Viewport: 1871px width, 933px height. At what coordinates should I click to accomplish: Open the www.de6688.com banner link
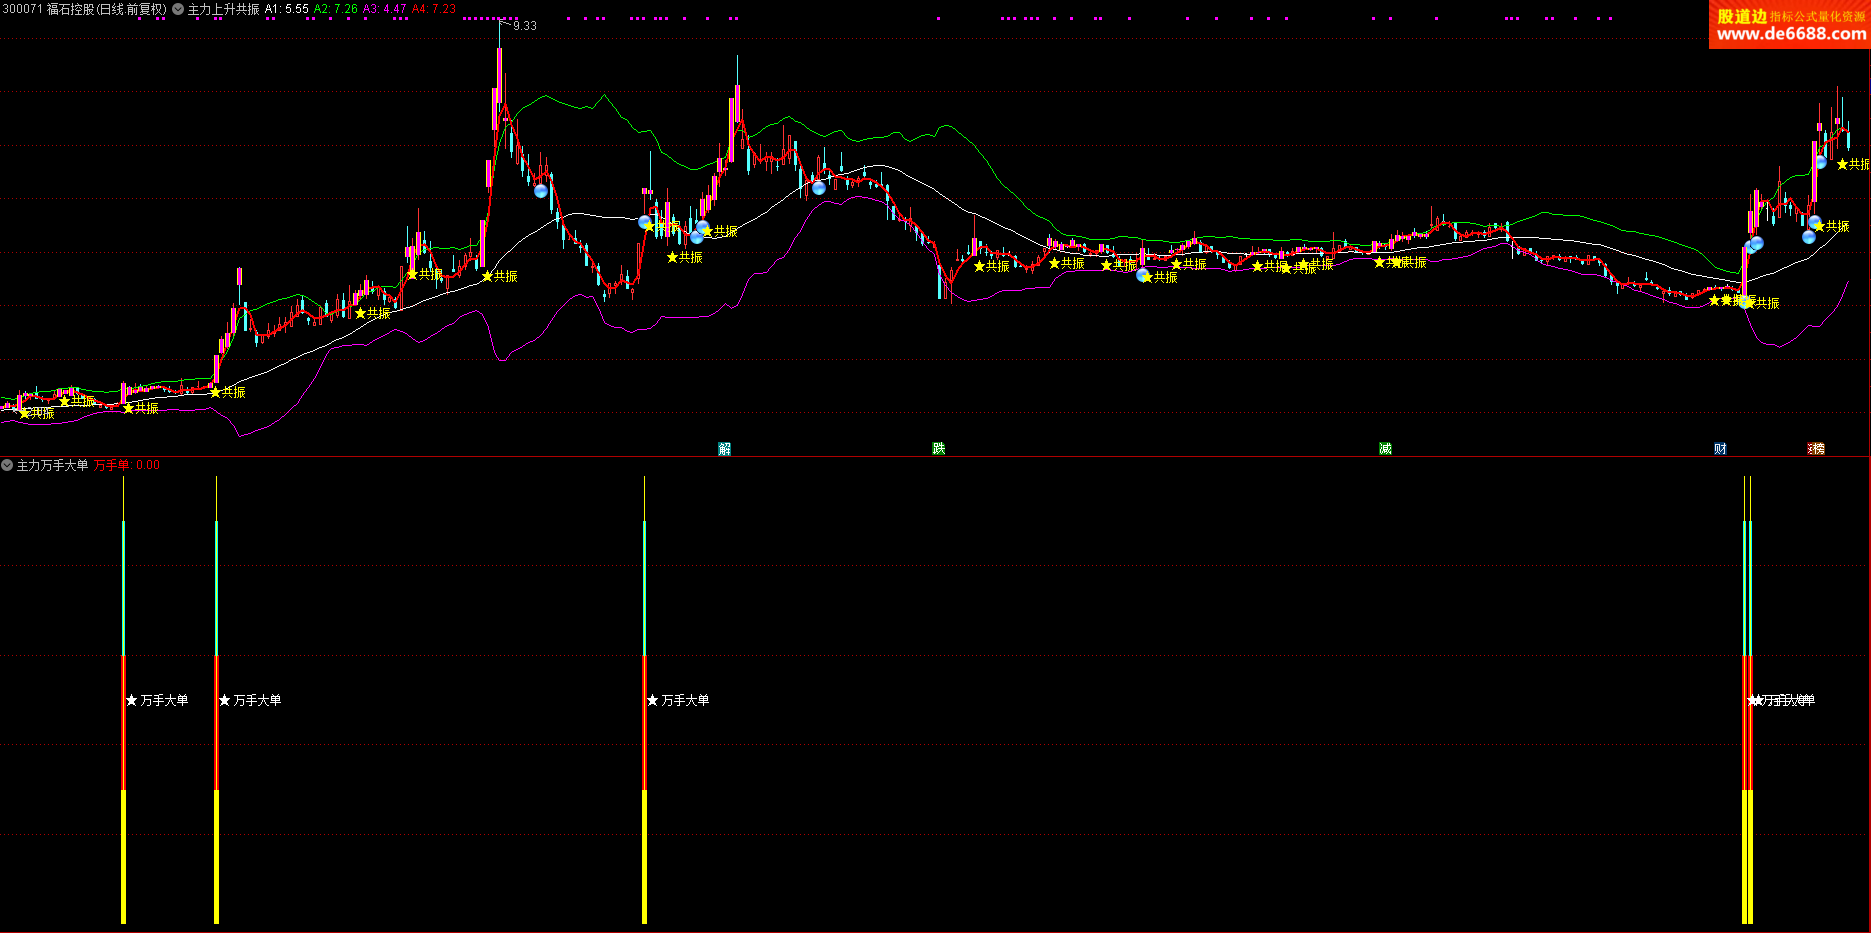coord(1790,34)
